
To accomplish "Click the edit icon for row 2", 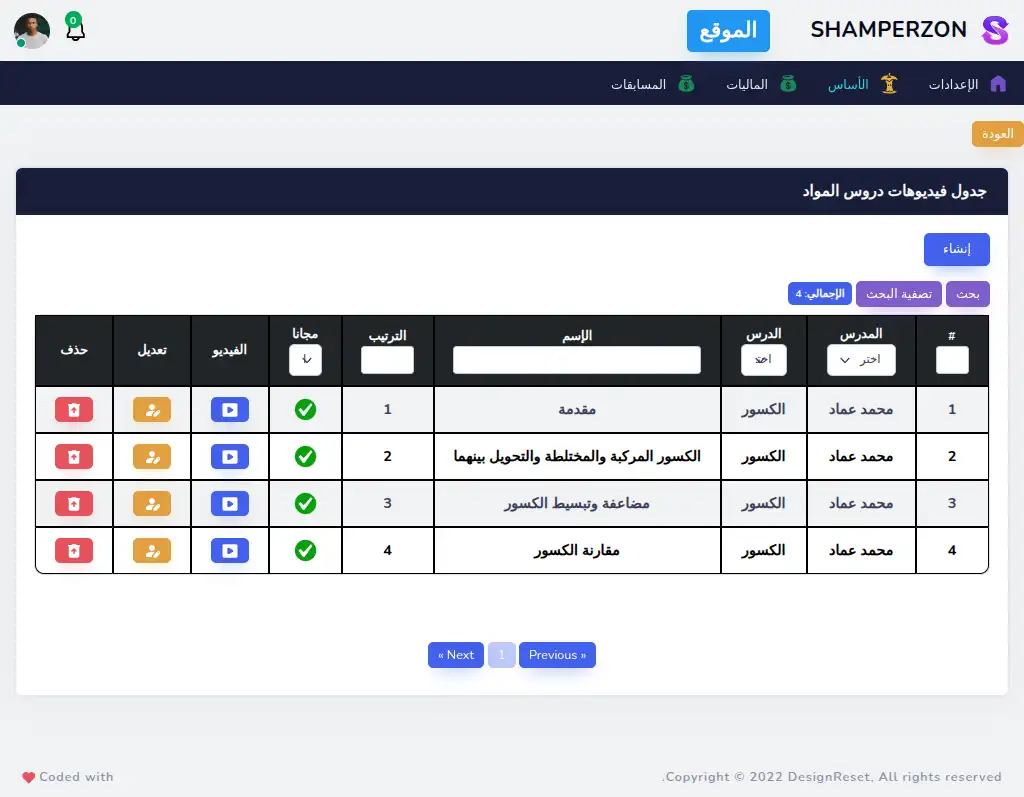I will click(152, 456).
